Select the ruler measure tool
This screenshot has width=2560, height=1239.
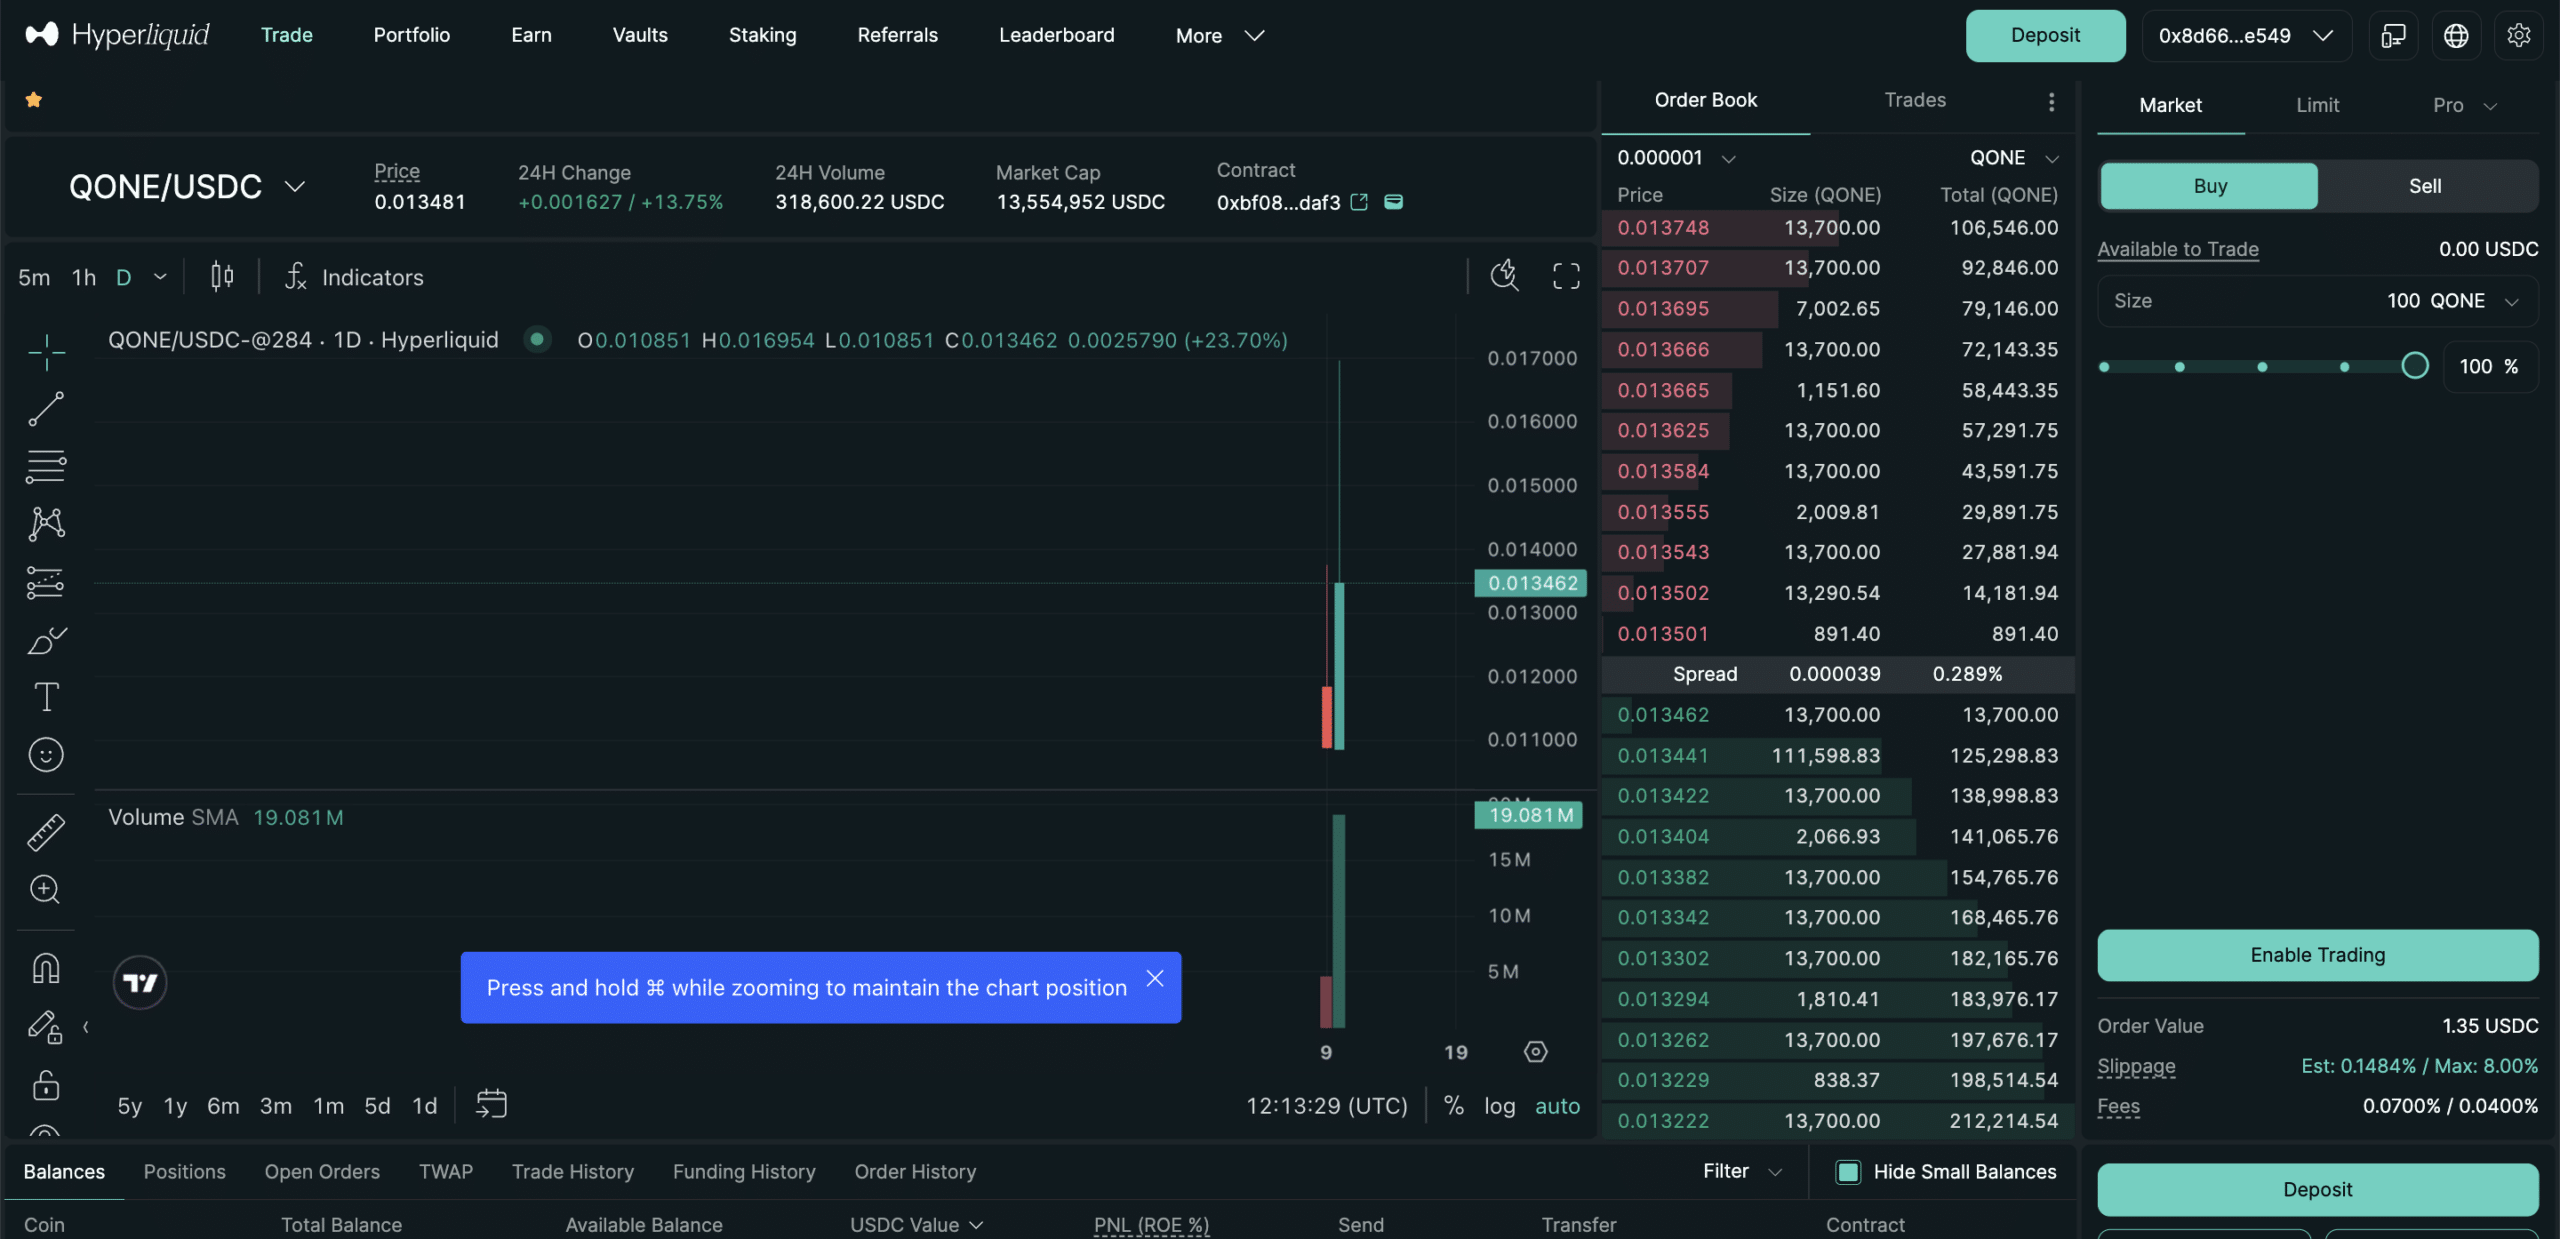pos(46,832)
